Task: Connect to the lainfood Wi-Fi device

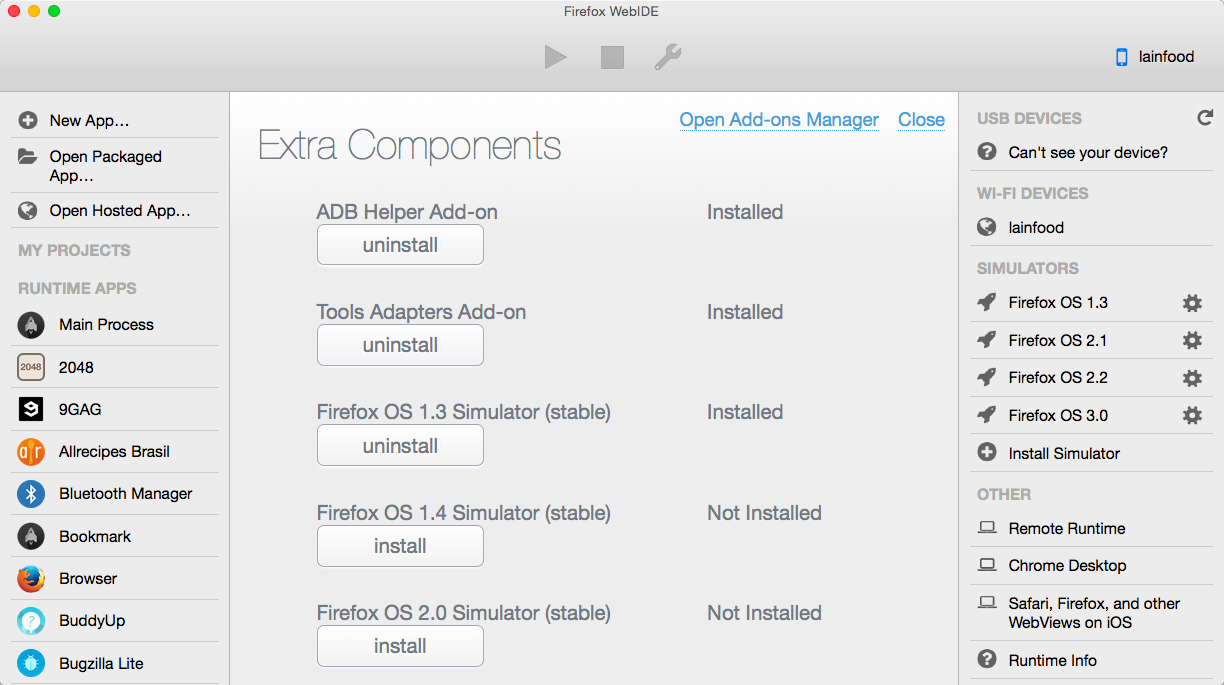Action: (1034, 227)
